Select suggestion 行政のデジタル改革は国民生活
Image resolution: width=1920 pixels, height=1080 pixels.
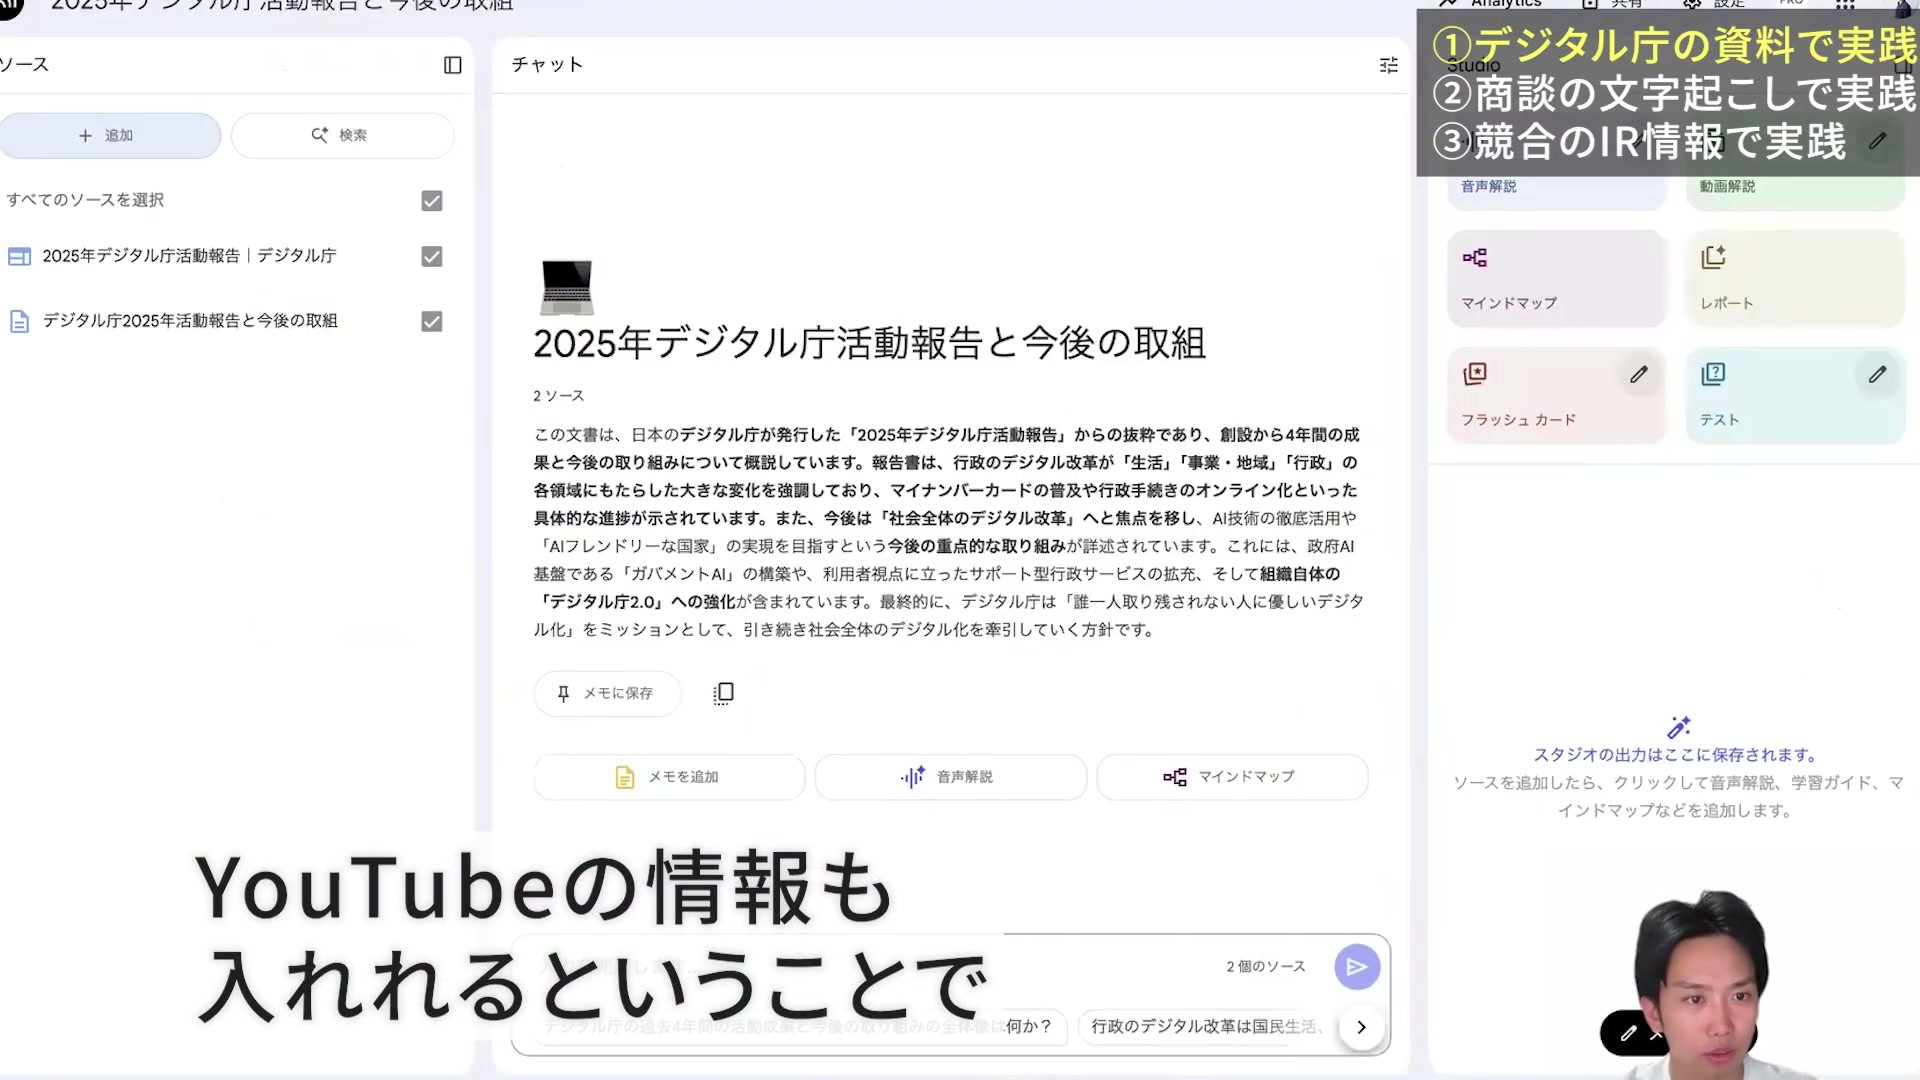click(x=1207, y=1027)
